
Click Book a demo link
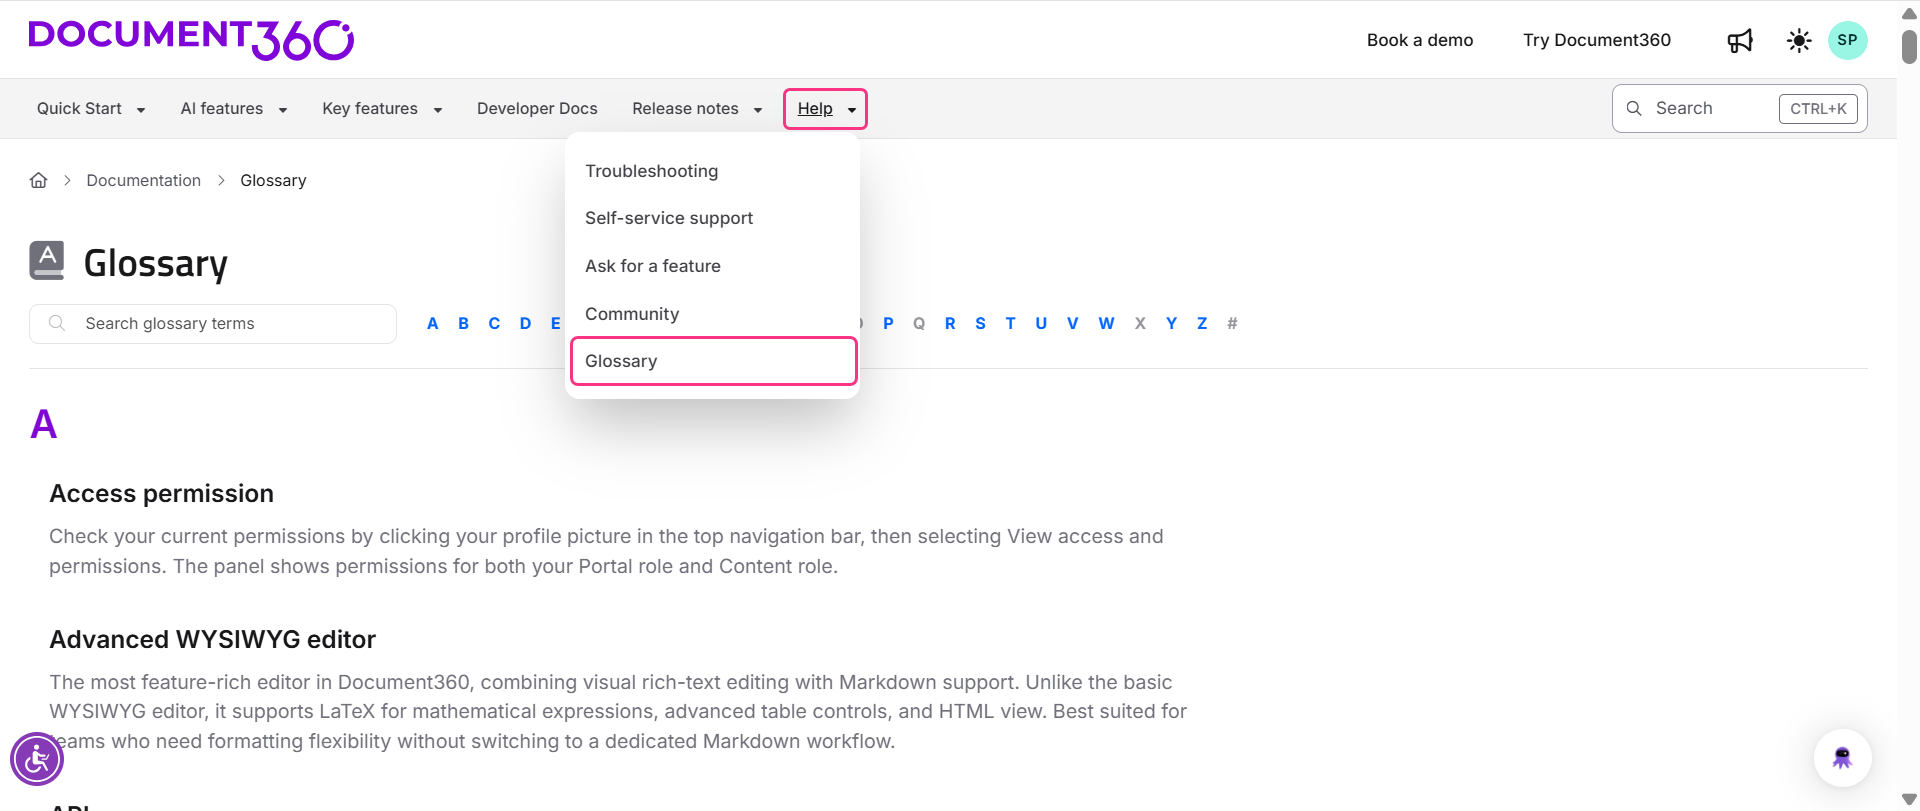[x=1420, y=40]
